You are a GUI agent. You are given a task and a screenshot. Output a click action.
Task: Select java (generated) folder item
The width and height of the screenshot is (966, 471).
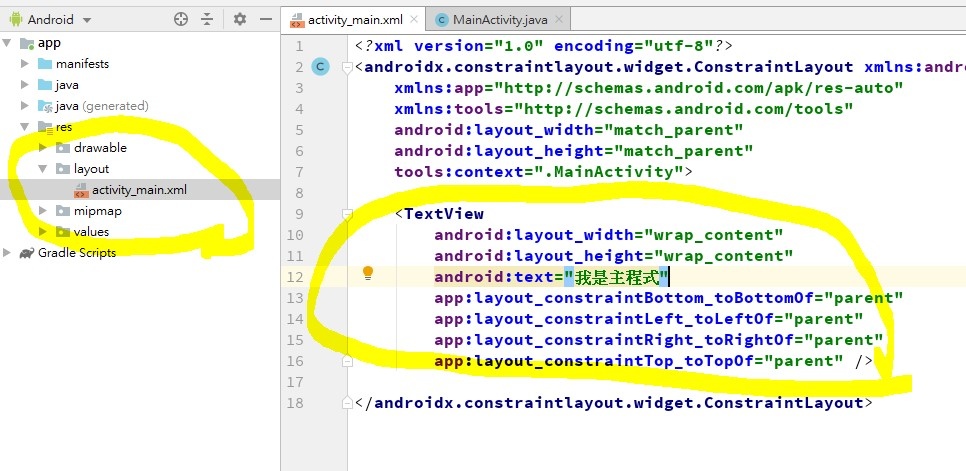pos(102,106)
